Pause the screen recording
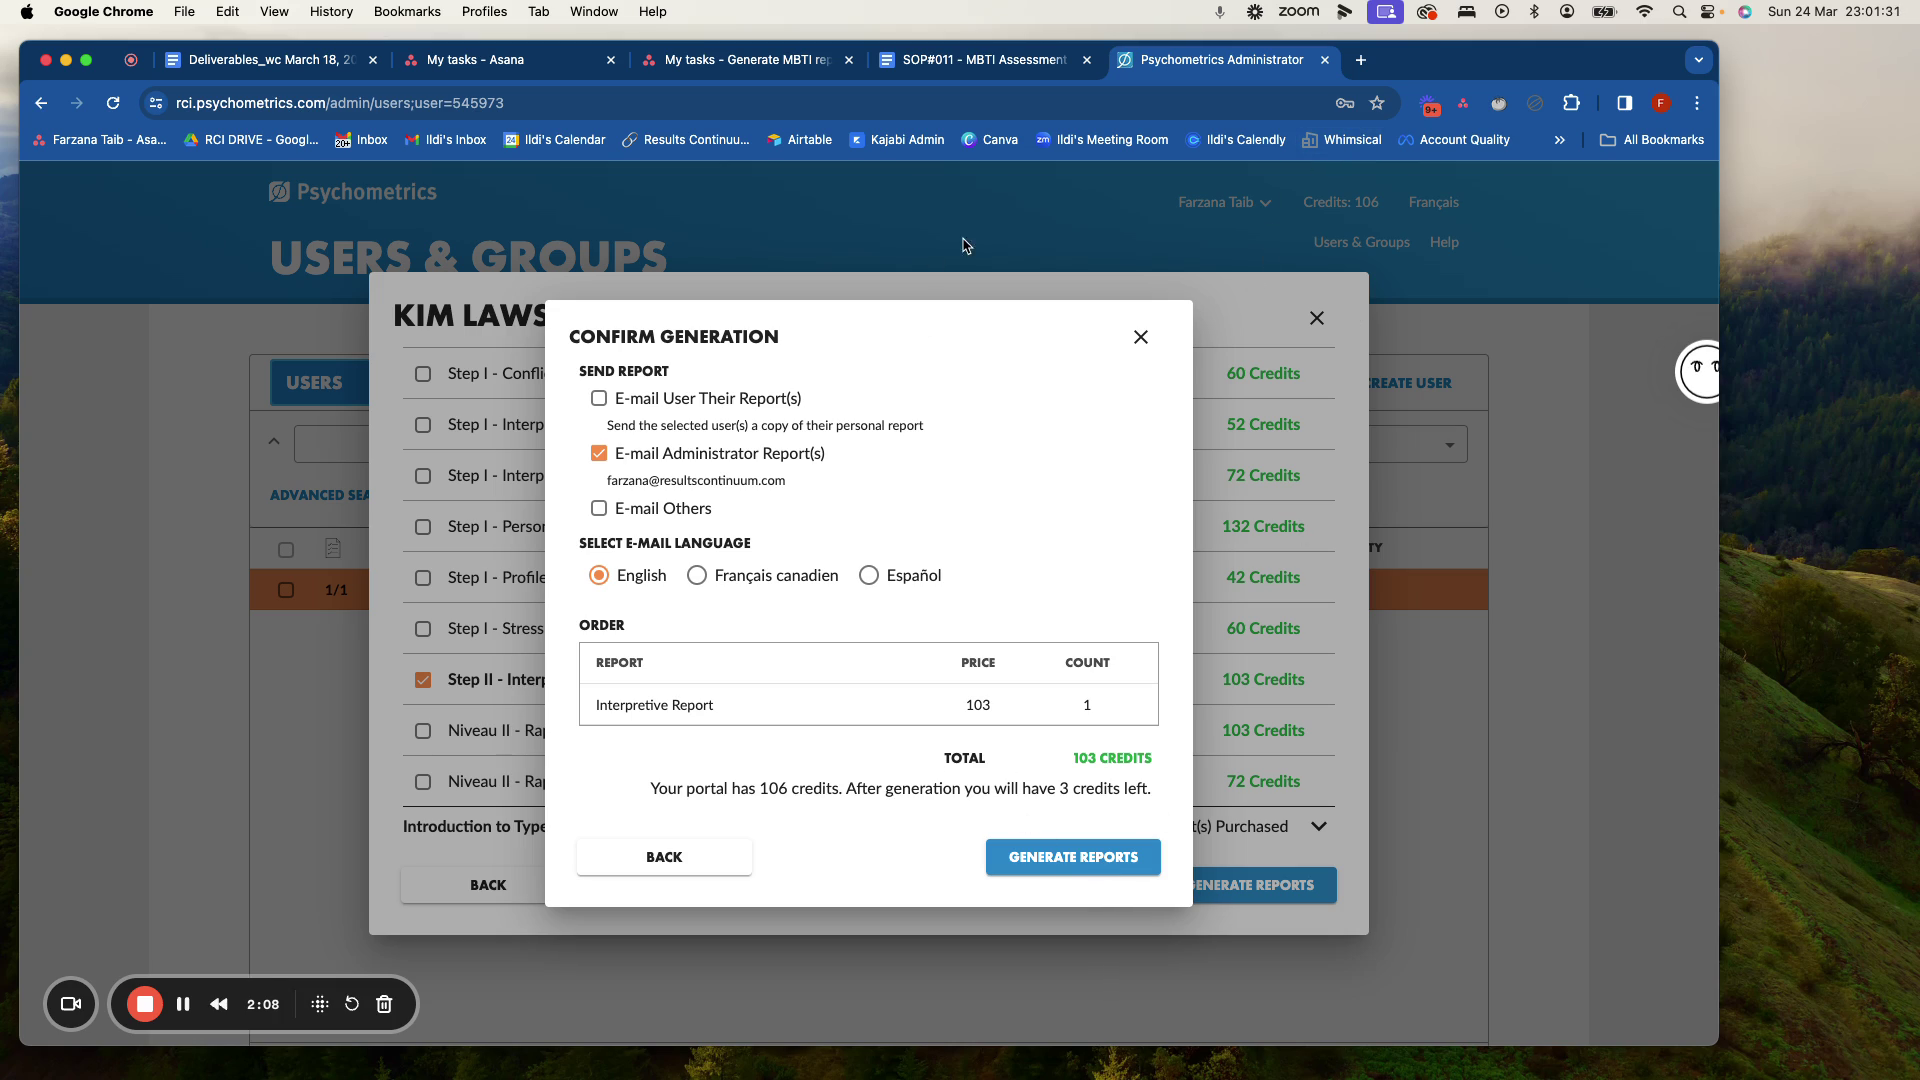Viewport: 1920px width, 1080px height. point(183,1004)
